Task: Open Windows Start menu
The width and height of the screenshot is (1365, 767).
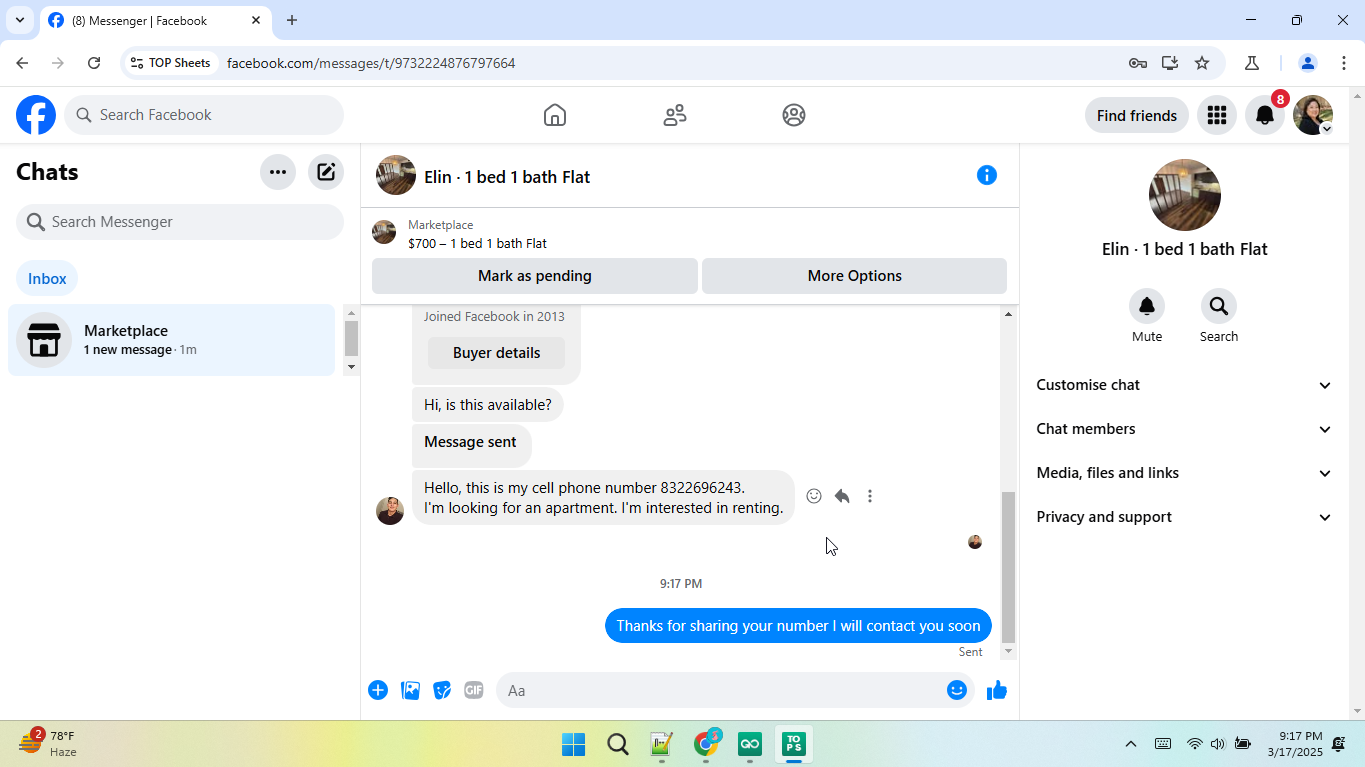Action: (573, 745)
